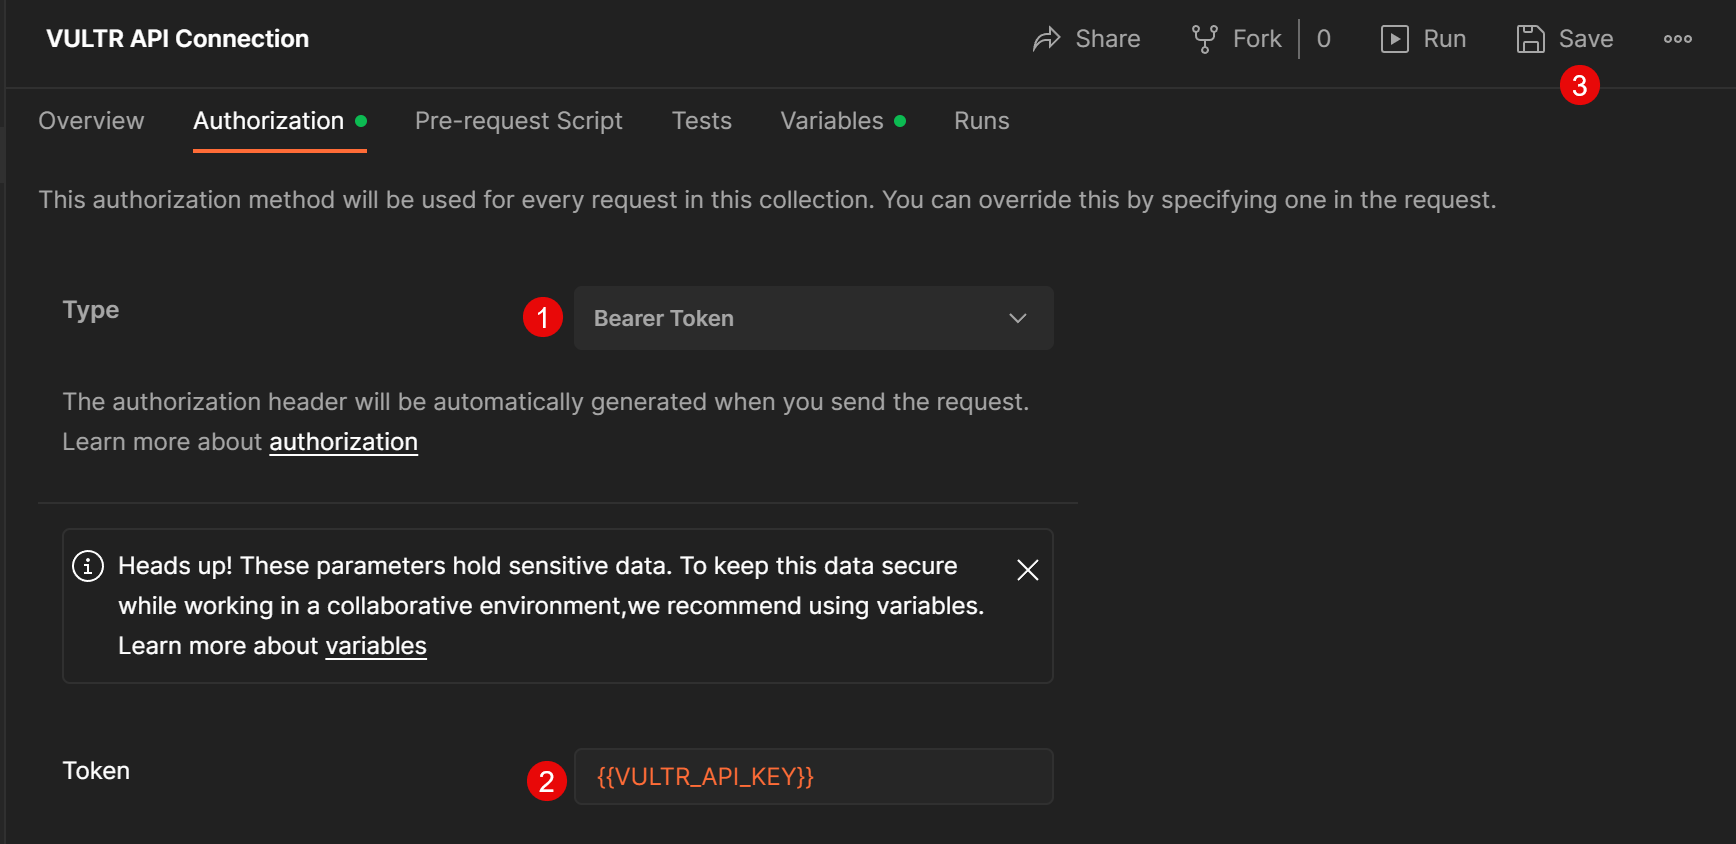Open the Pre-request Script tab
The width and height of the screenshot is (1736, 844).
[518, 121]
